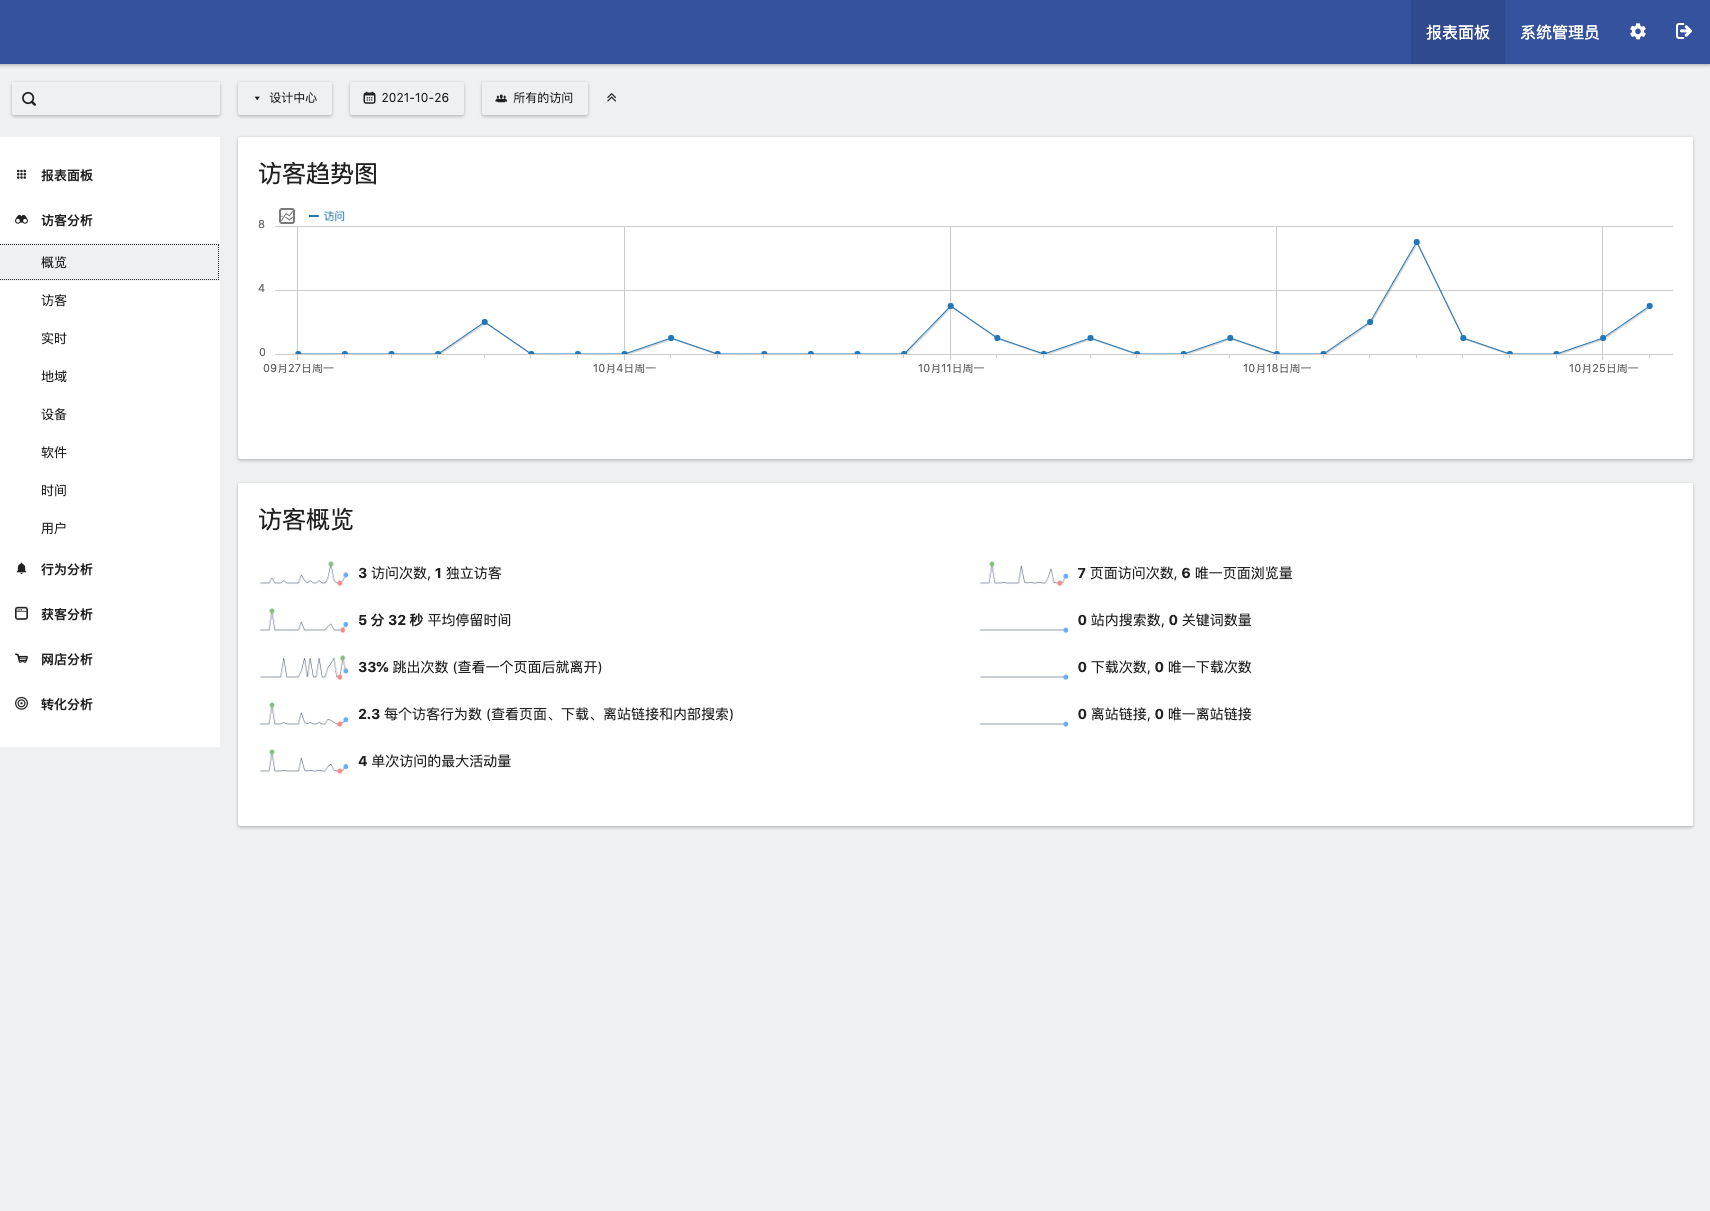Click the search magnifier icon
This screenshot has width=1710, height=1211.
point(29,99)
